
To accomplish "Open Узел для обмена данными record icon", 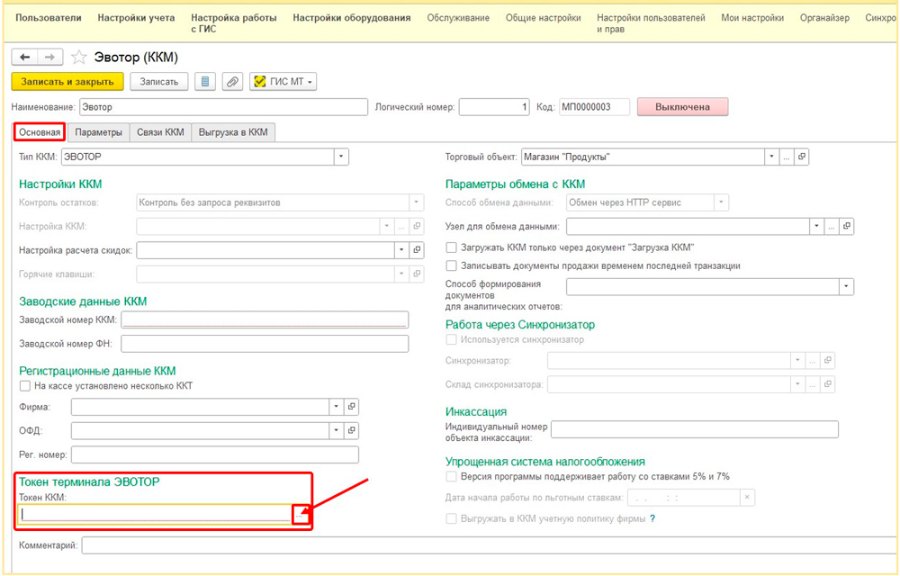I will 847,227.
